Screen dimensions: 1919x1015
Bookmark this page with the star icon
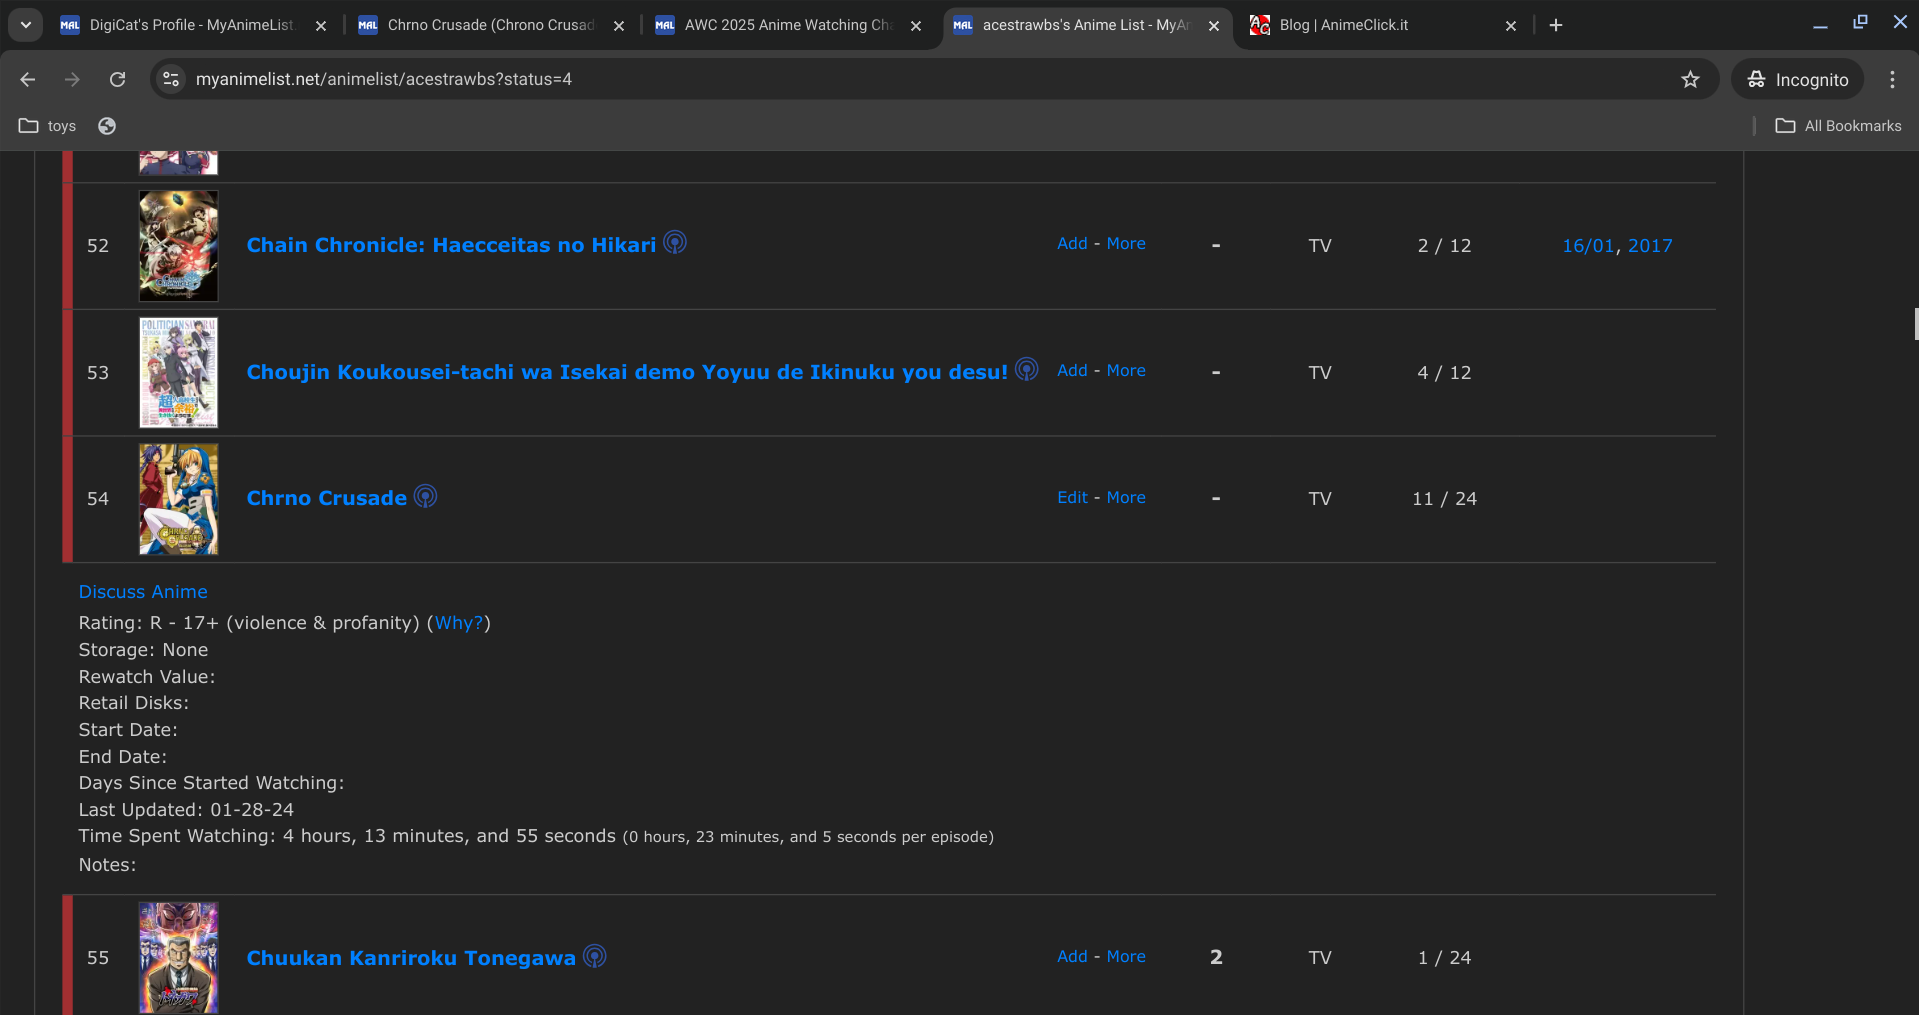1690,80
